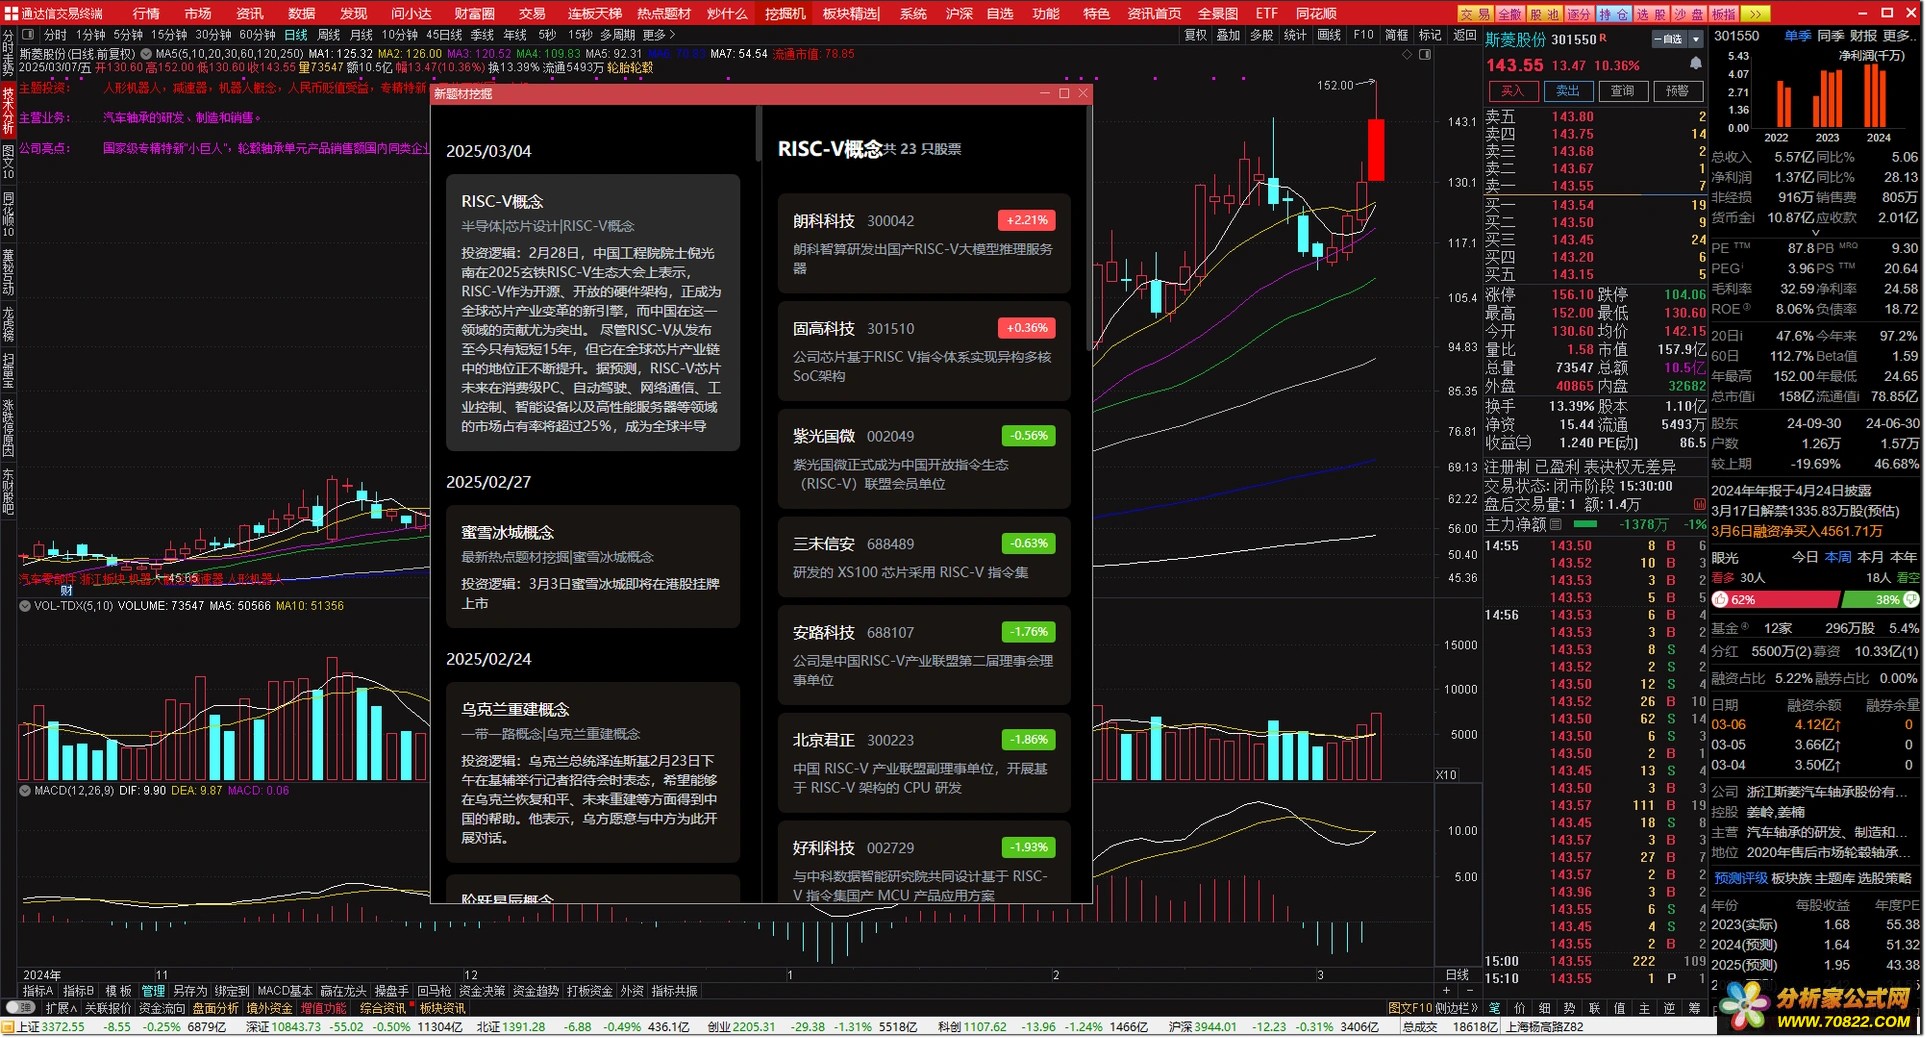Open the 沙盘 toolbar button
Image resolution: width=1927 pixels, height=1038 pixels.
coord(1688,14)
